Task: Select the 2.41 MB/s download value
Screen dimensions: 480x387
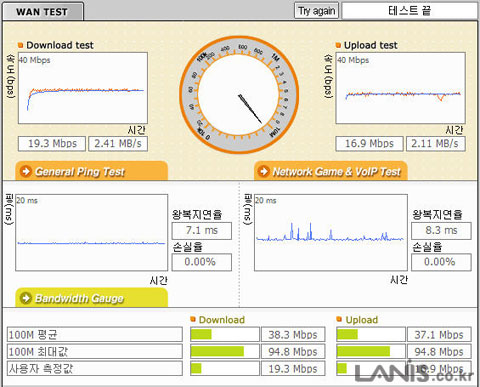Action: point(118,144)
